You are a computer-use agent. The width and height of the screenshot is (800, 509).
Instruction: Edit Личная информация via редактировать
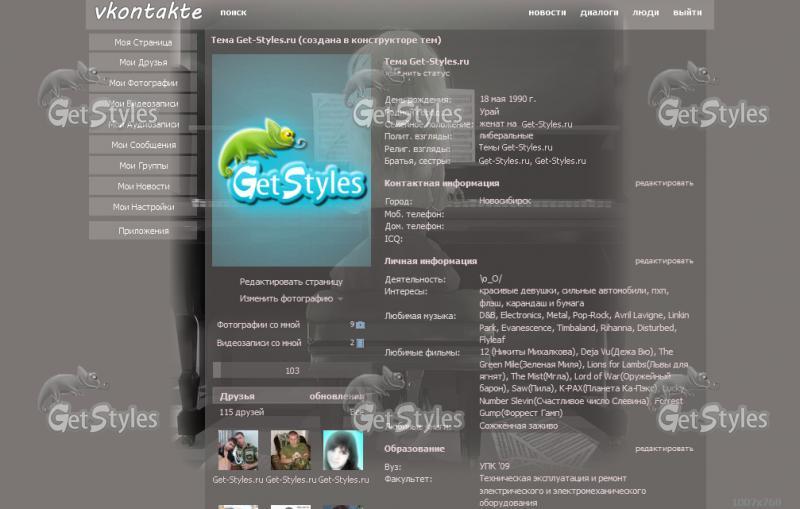[x=664, y=261]
